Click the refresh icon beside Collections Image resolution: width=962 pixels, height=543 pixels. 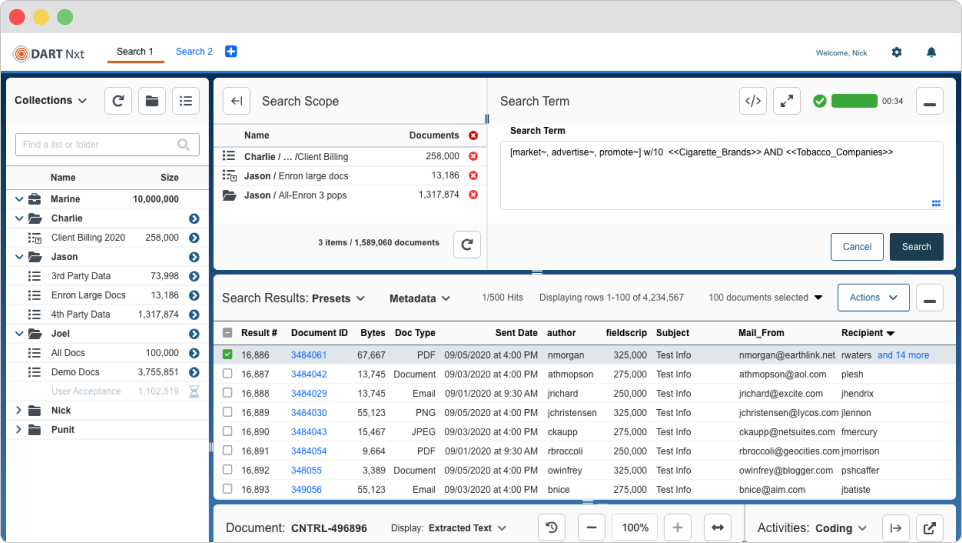point(118,101)
